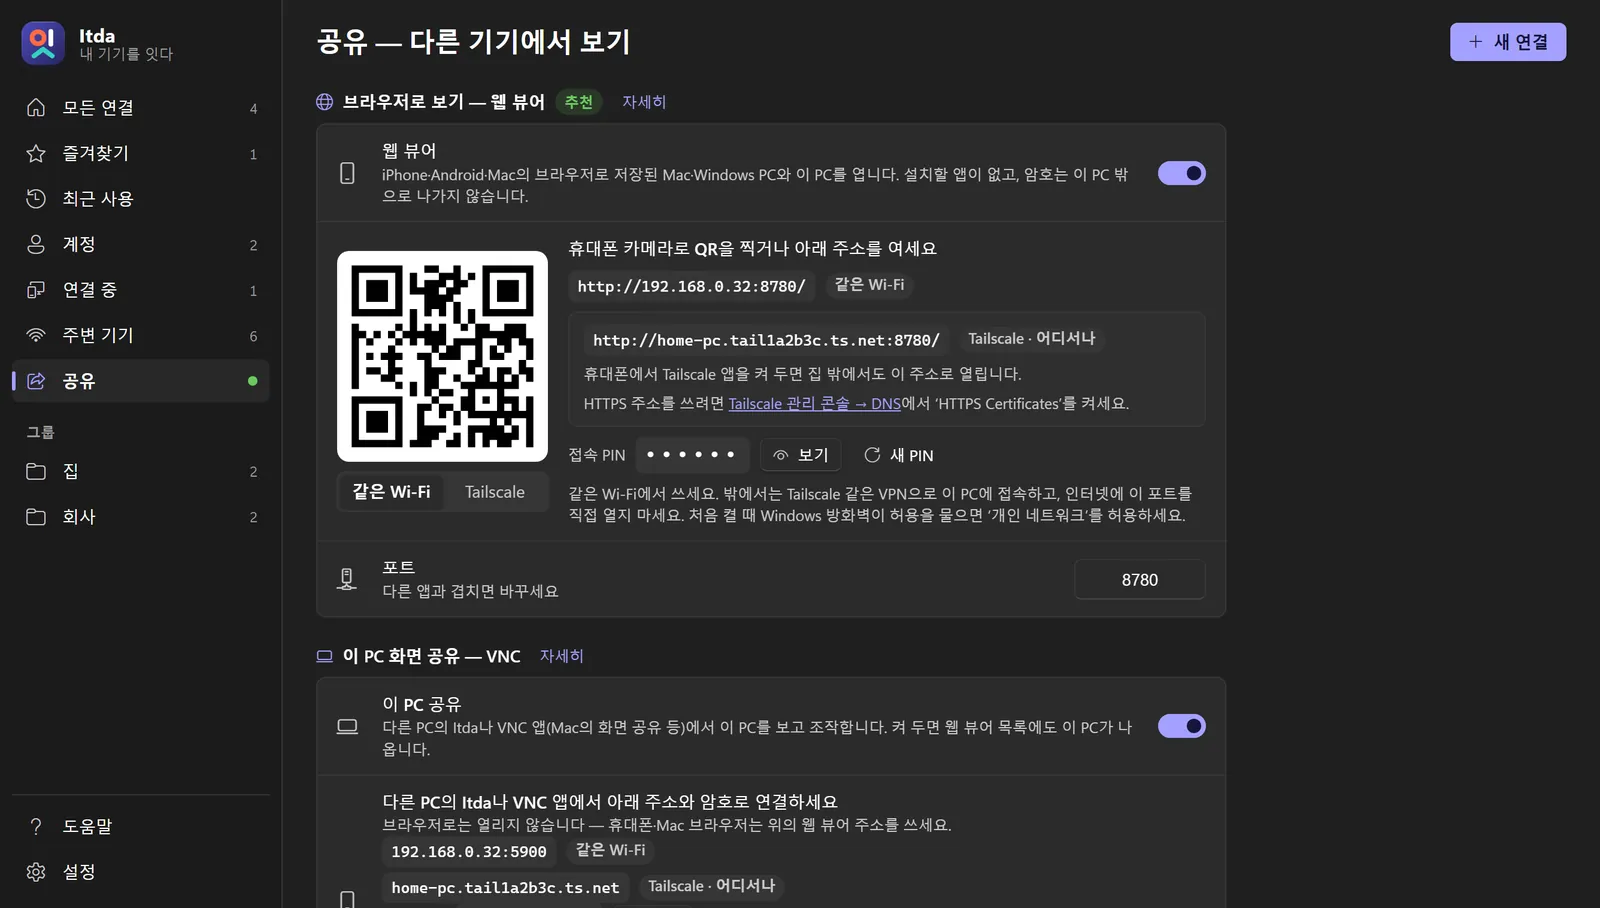Click the eye icon on 보기 button
The height and width of the screenshot is (908, 1600).
781,455
